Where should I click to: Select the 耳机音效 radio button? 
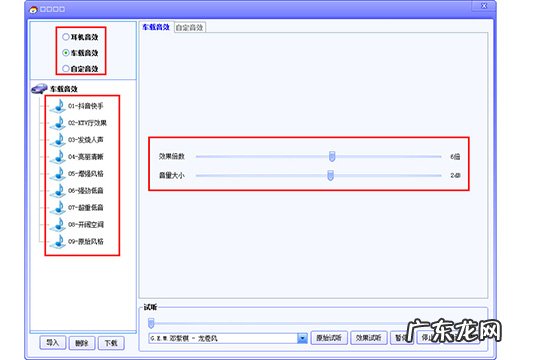click(x=65, y=37)
